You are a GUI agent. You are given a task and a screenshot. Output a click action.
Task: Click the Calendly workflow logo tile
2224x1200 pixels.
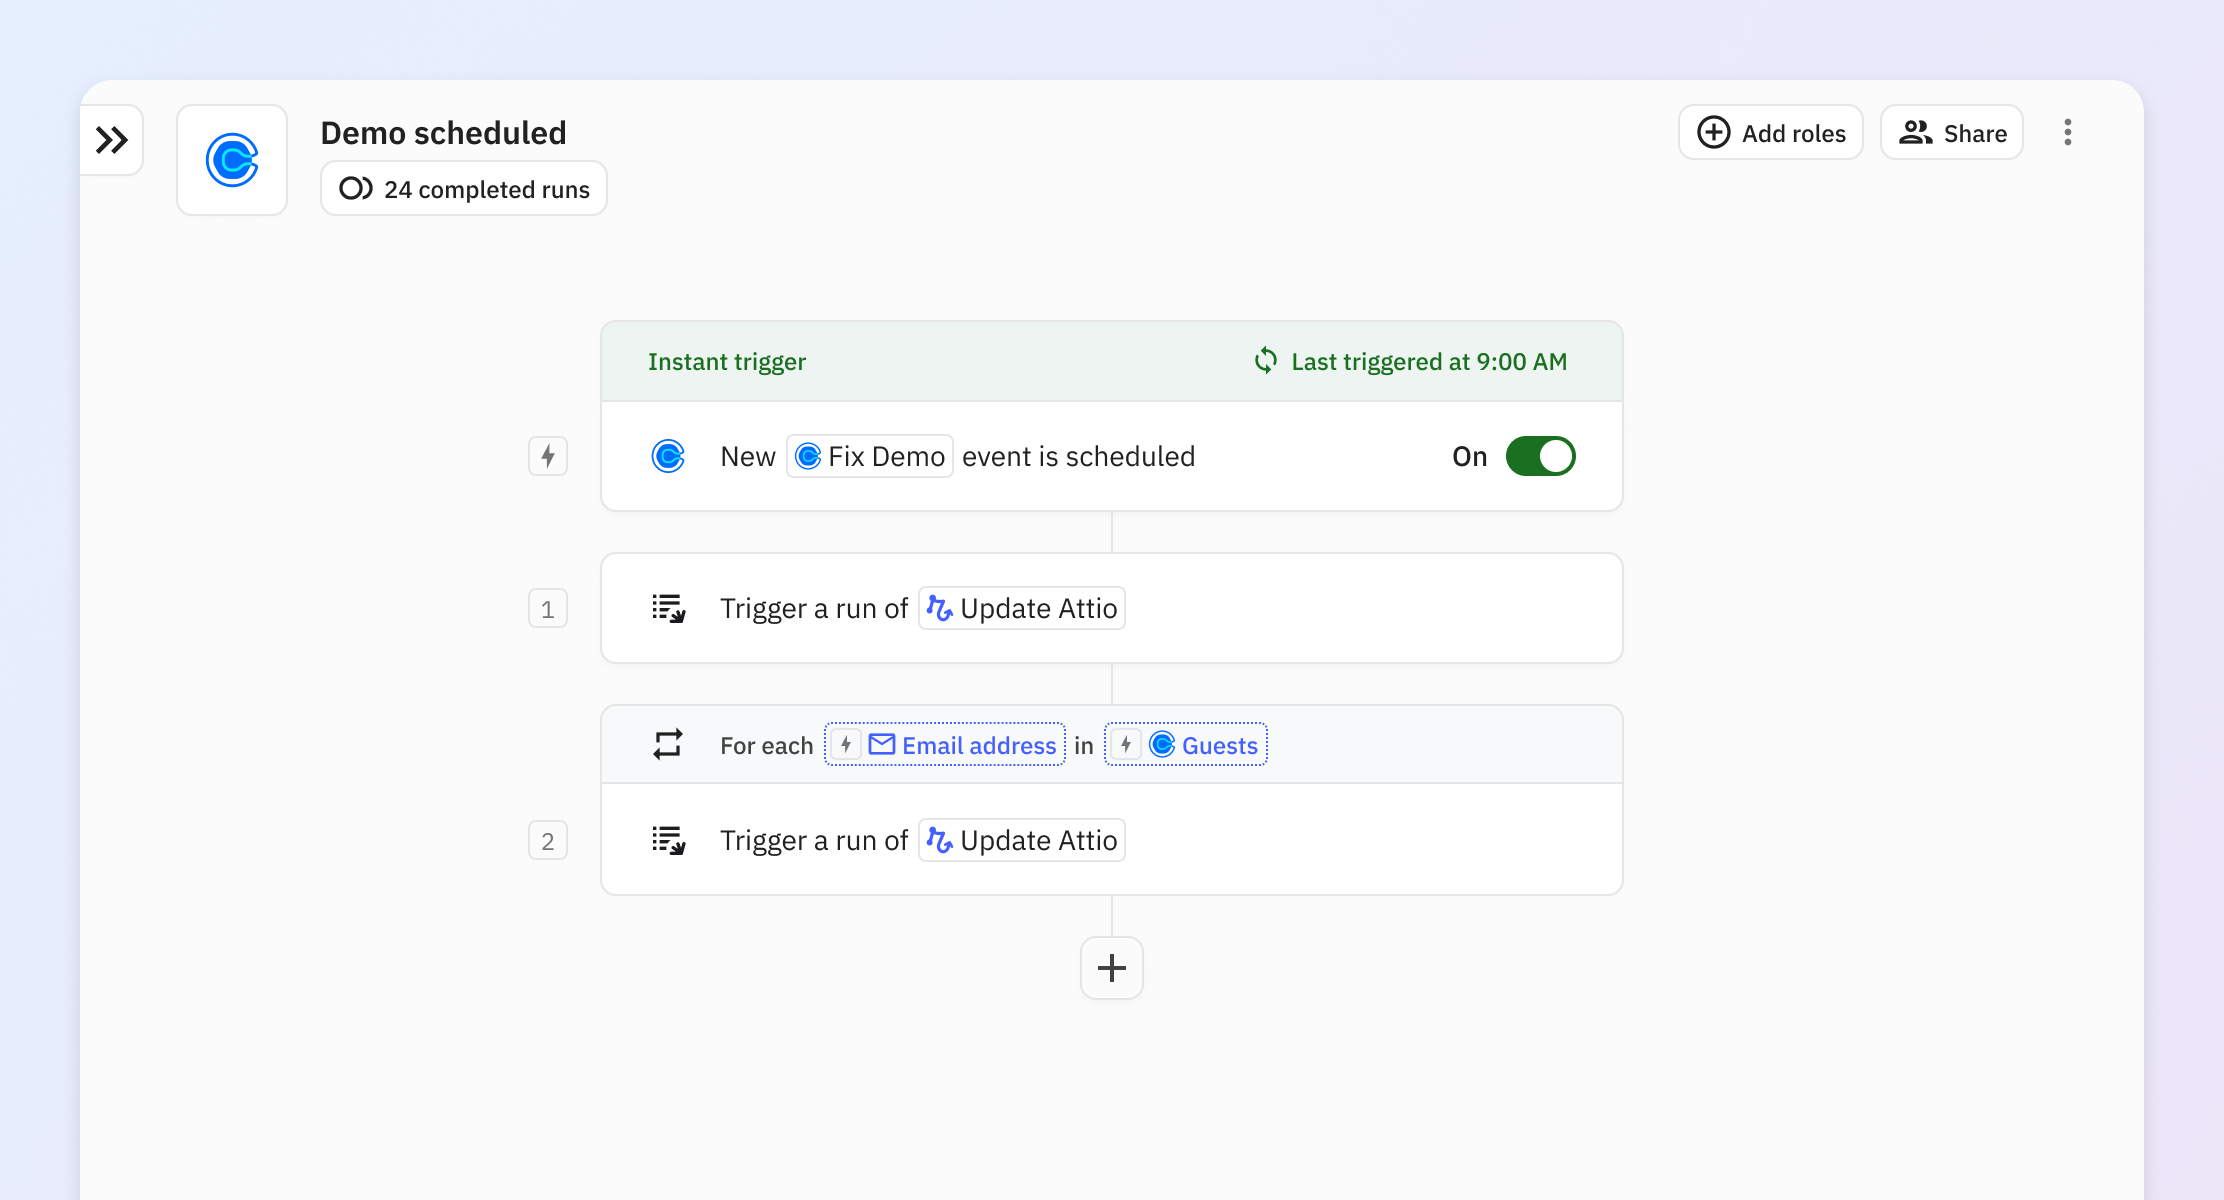pyautogui.click(x=232, y=160)
